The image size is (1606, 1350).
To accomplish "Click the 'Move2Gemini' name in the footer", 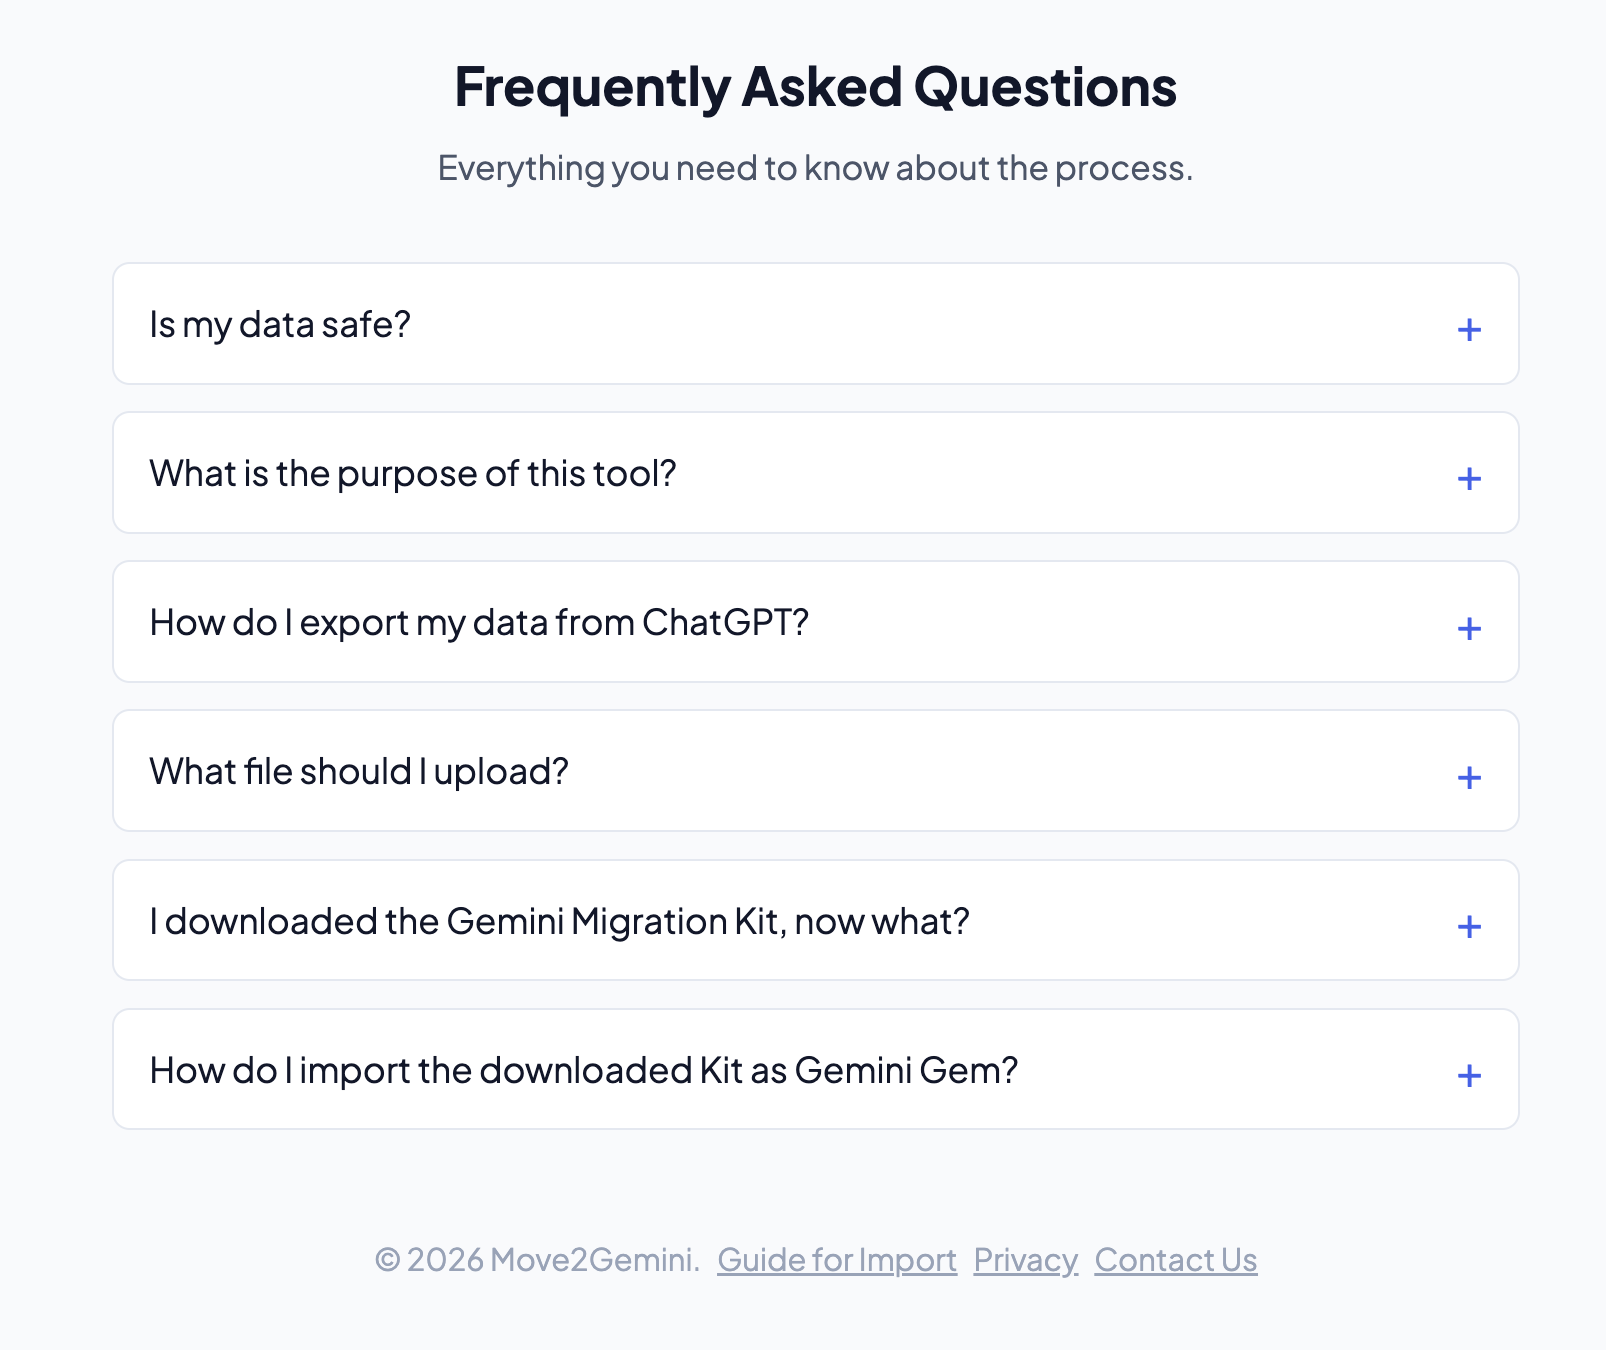I will [593, 1260].
